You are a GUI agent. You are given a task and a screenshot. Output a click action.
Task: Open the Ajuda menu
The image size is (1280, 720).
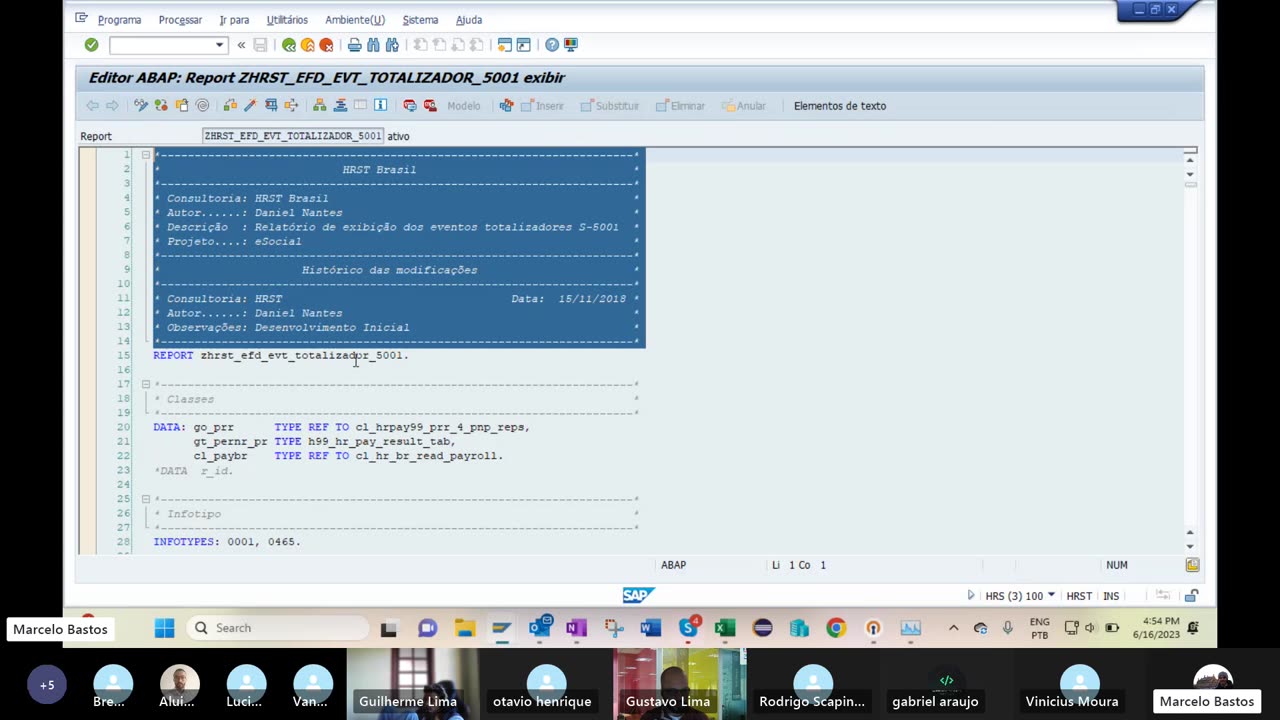pos(469,20)
